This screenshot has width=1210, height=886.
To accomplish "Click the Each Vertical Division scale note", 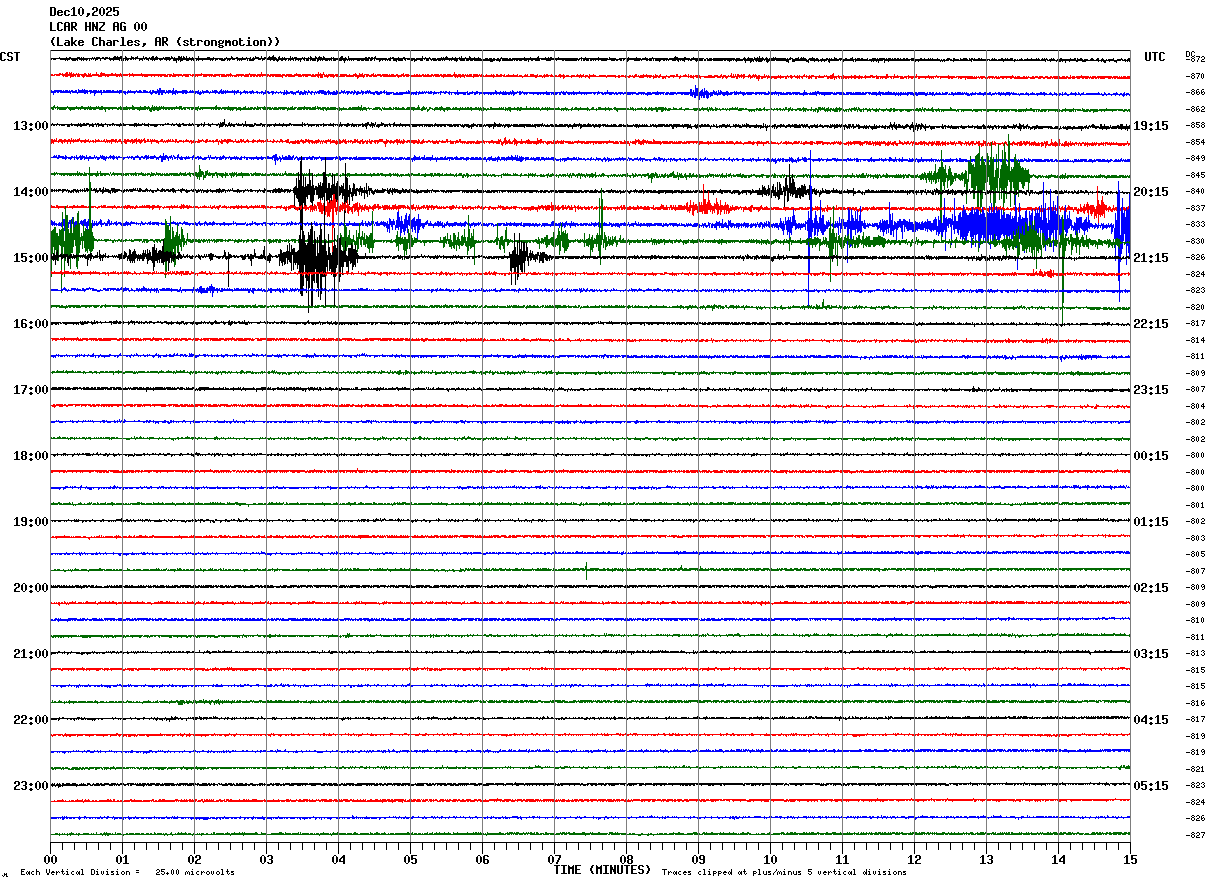I will click(x=127, y=873).
